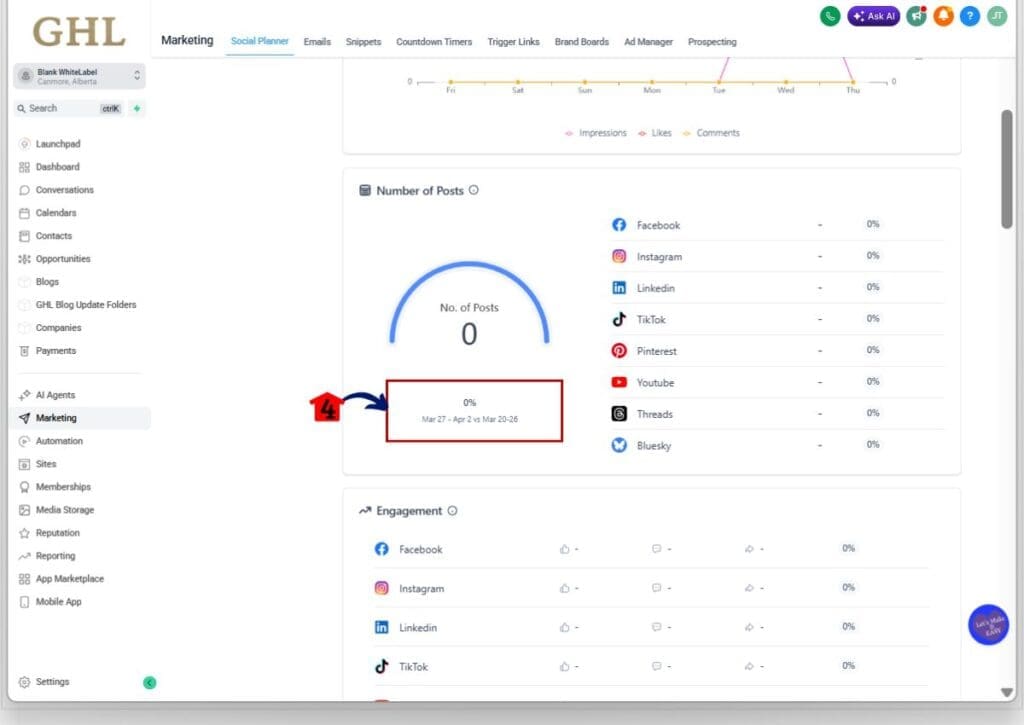
Task: Expand the Blank WhiteLabel account switcher
Action: (x=80, y=76)
